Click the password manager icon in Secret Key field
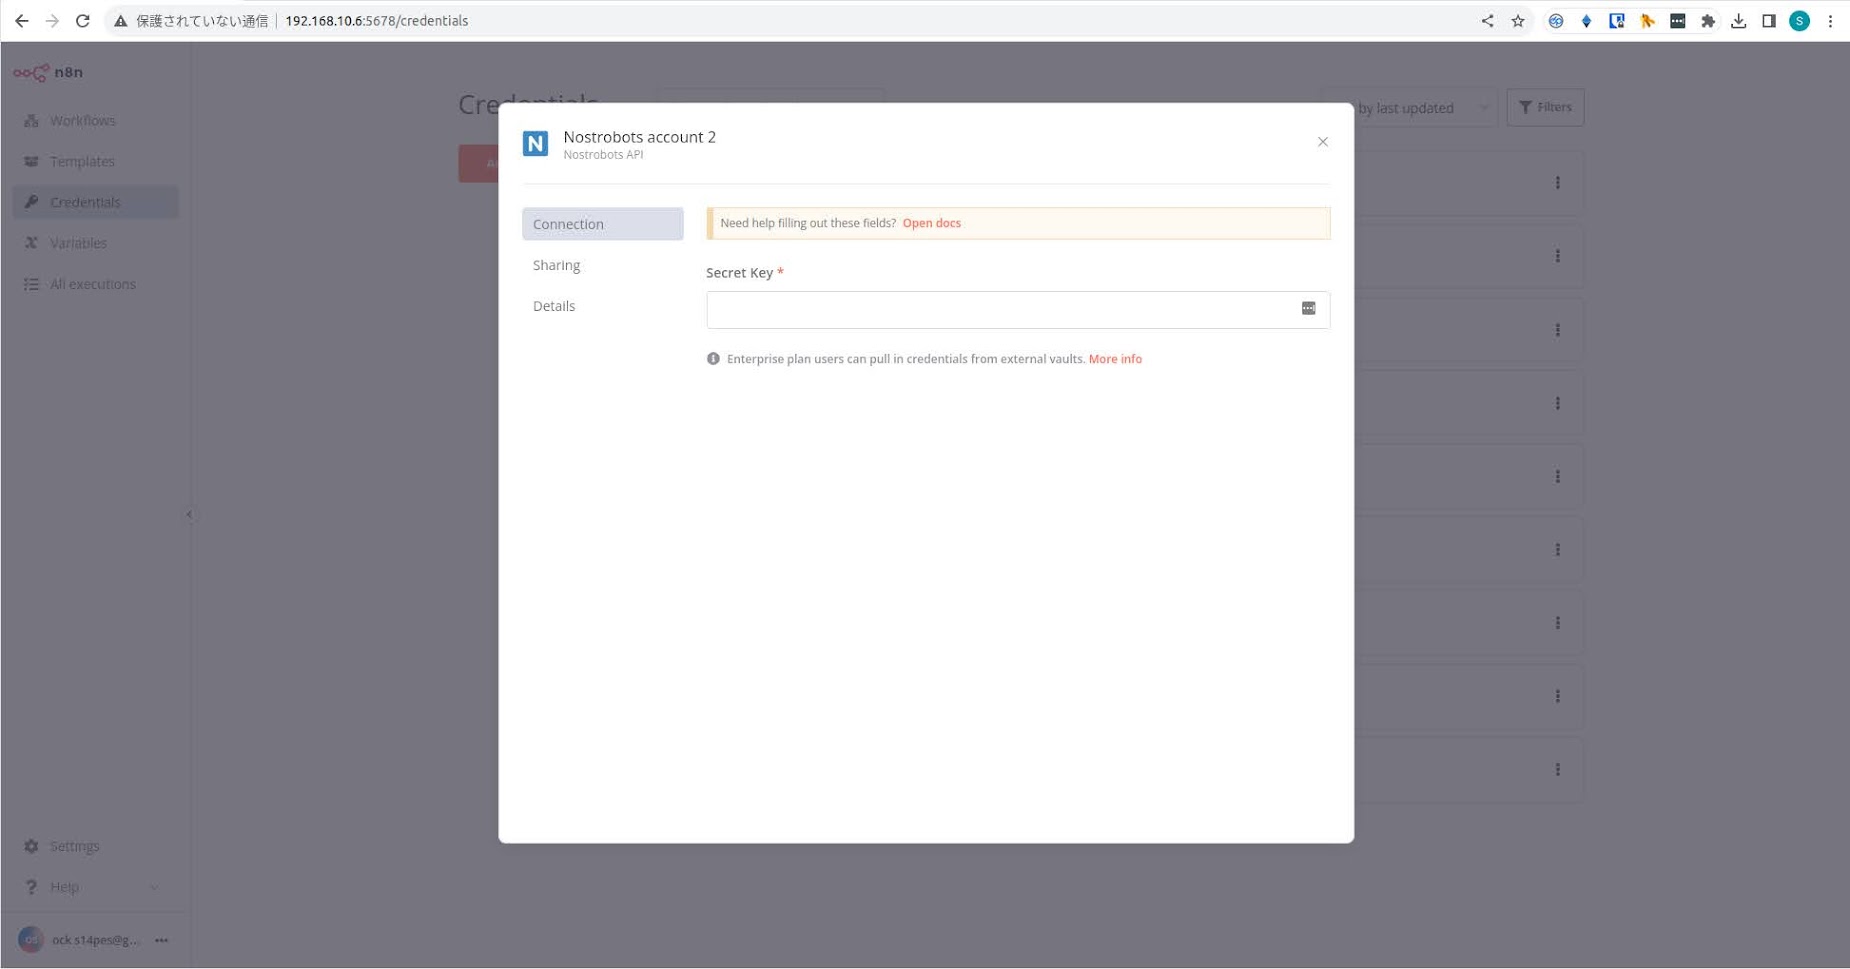Viewport: 1850px width, 969px height. point(1308,308)
